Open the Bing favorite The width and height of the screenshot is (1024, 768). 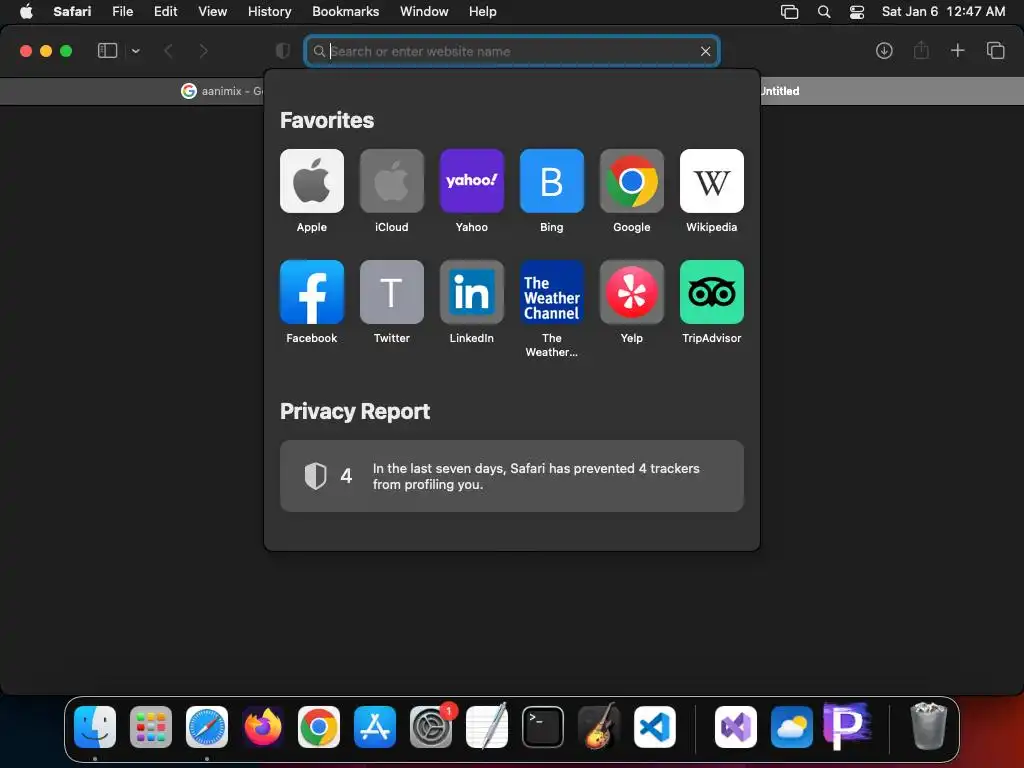point(551,181)
